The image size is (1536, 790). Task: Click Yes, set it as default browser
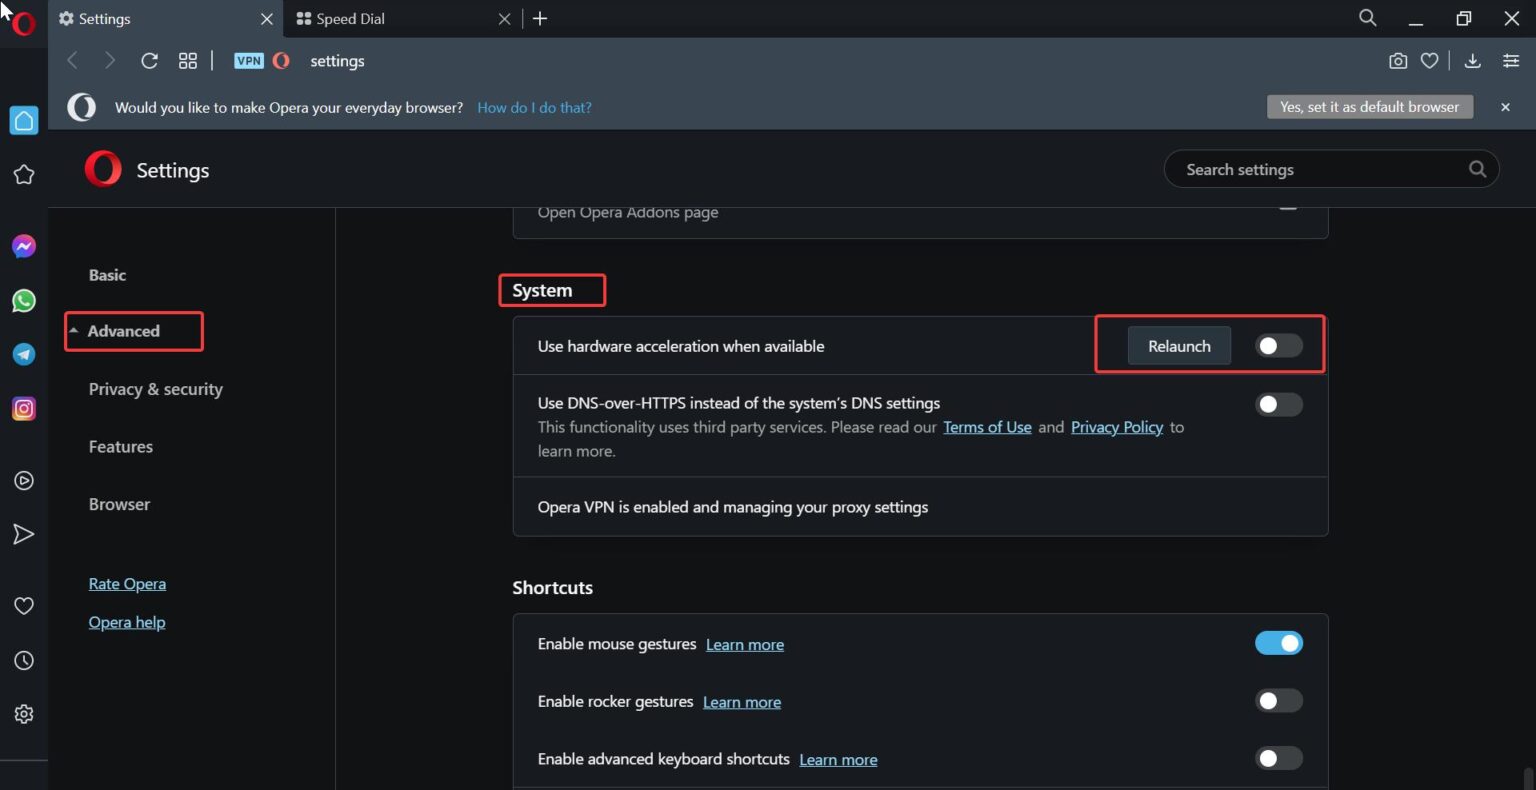[1369, 106]
